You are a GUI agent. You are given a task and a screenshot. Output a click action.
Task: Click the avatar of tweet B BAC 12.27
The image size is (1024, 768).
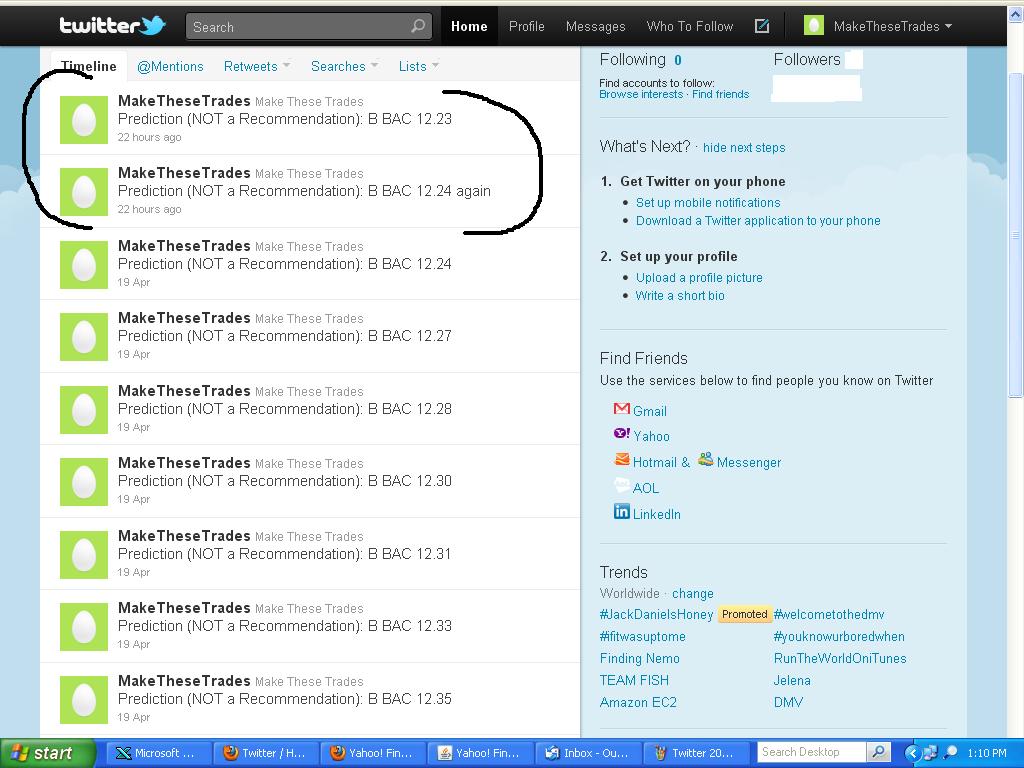click(x=84, y=336)
